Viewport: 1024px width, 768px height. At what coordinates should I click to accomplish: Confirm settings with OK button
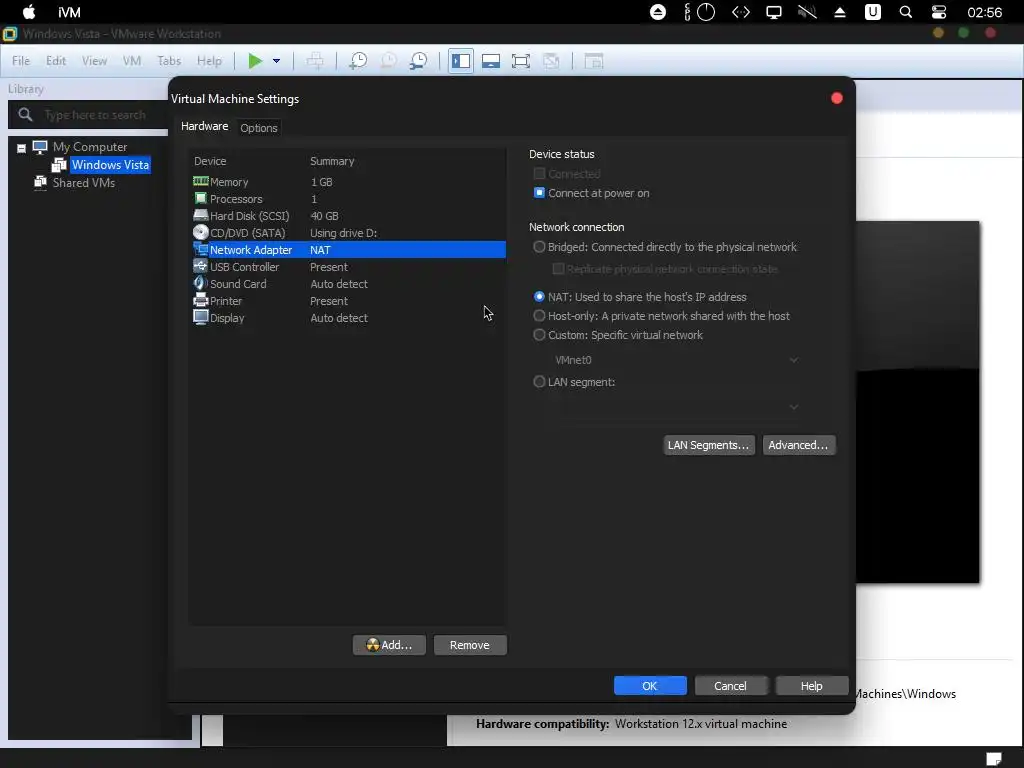point(650,686)
